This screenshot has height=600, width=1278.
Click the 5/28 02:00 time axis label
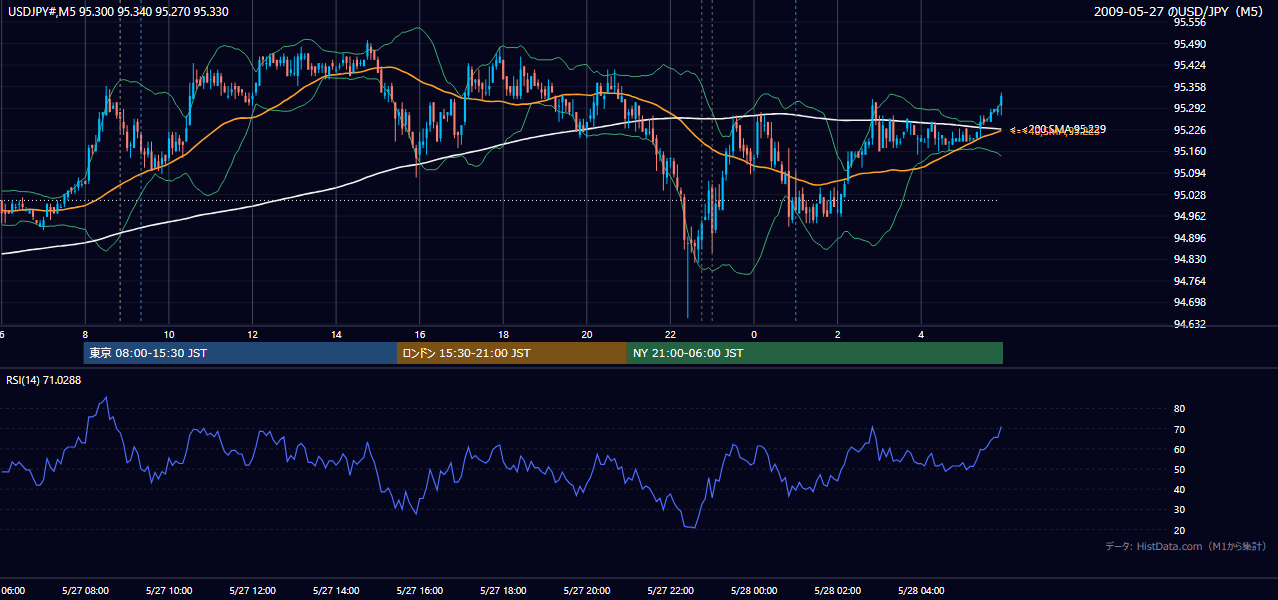(837, 591)
